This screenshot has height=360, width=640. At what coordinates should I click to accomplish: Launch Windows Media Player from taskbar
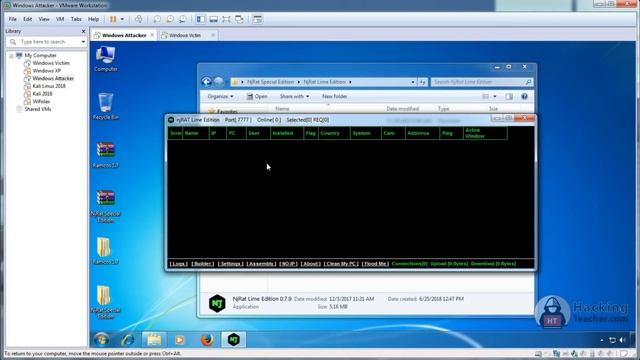click(179, 340)
